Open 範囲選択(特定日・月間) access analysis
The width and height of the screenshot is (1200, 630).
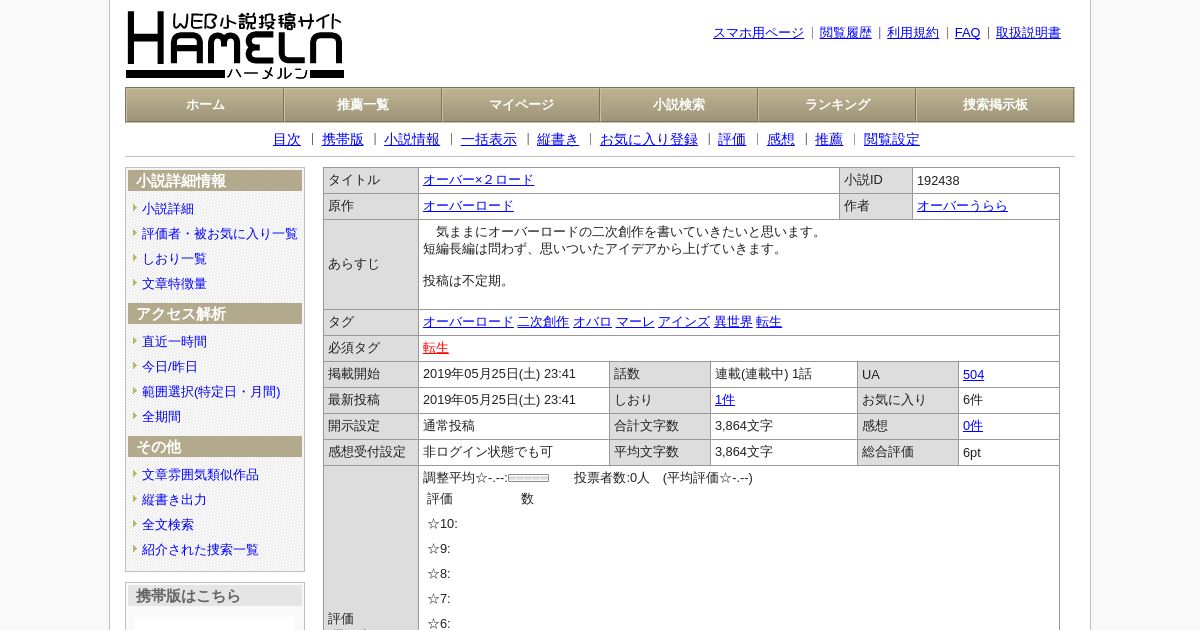coord(211,392)
